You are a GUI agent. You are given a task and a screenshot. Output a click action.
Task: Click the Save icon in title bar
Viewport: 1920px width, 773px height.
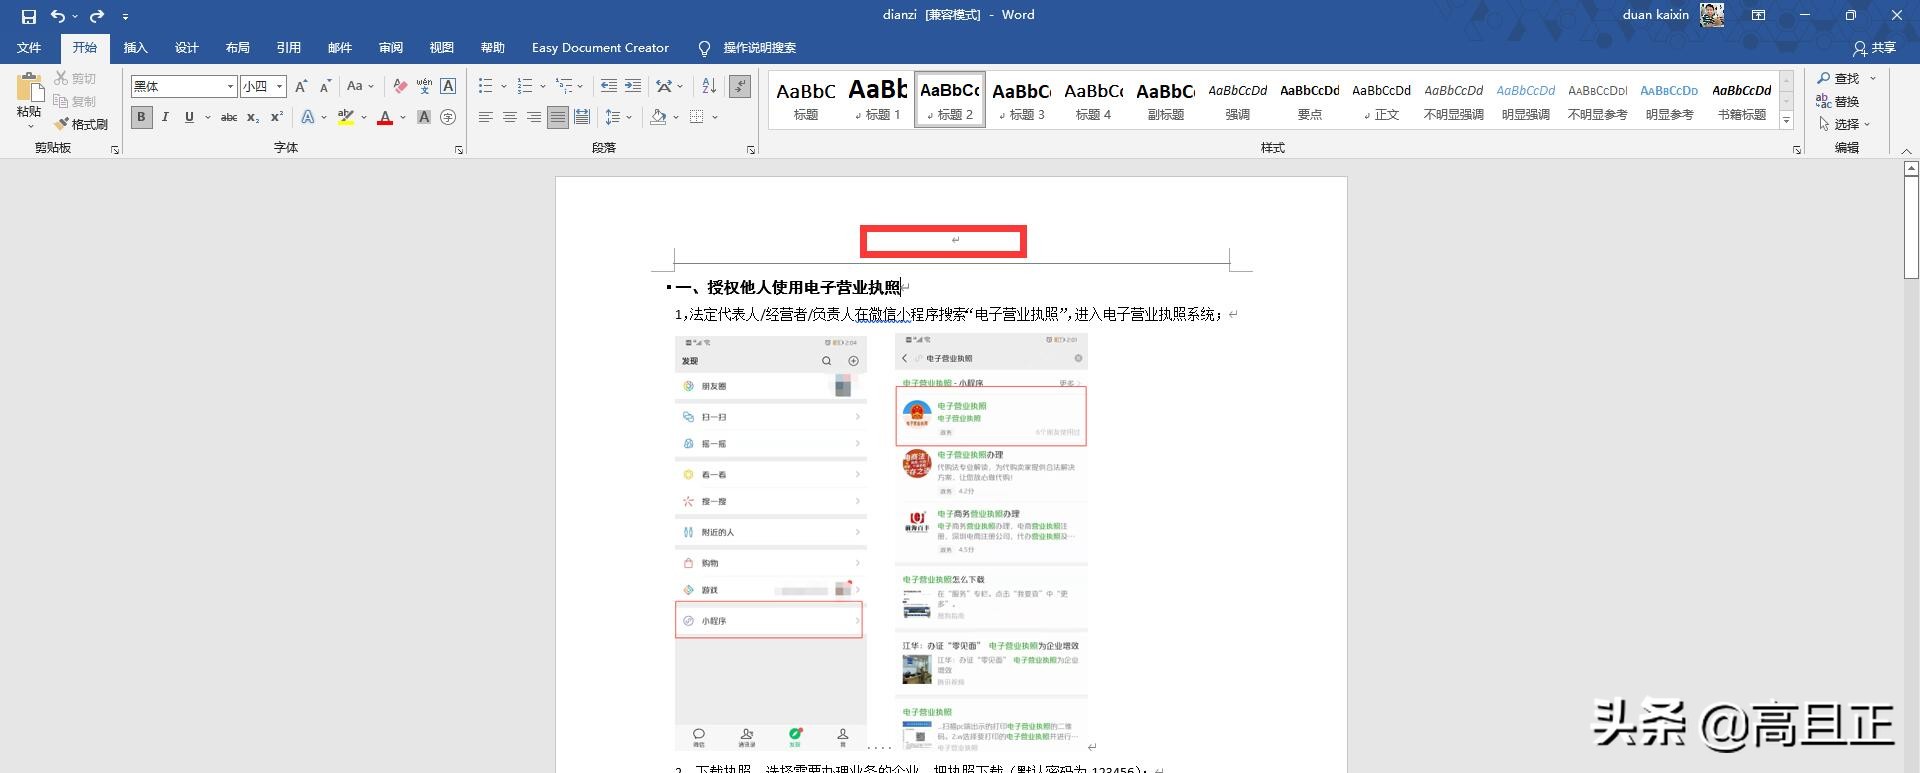coord(28,16)
